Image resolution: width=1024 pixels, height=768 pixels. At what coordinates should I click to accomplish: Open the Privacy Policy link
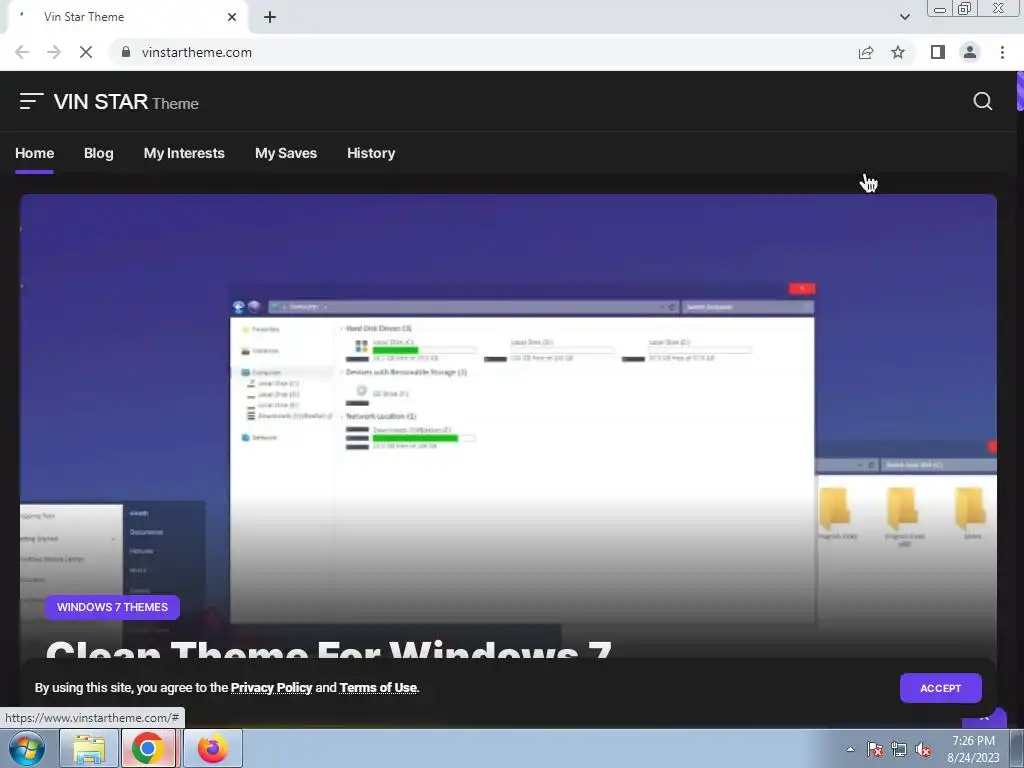pos(272,688)
